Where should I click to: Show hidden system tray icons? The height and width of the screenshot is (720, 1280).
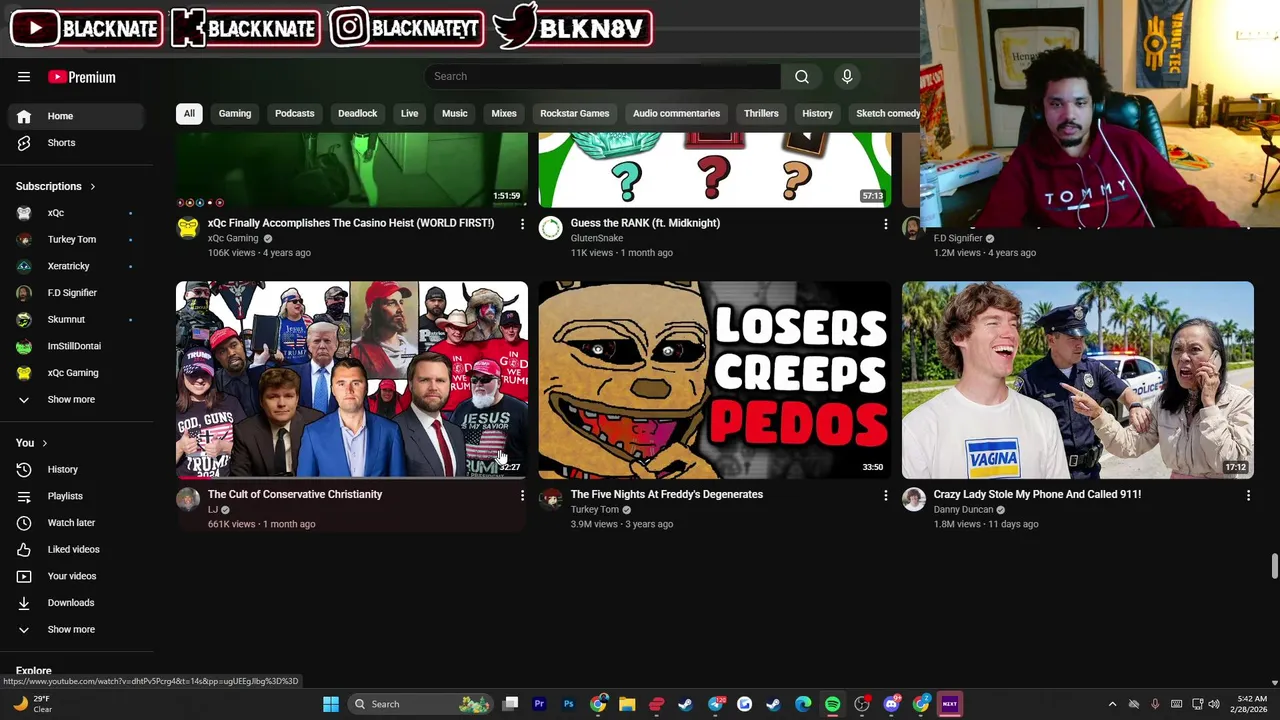click(x=1112, y=704)
